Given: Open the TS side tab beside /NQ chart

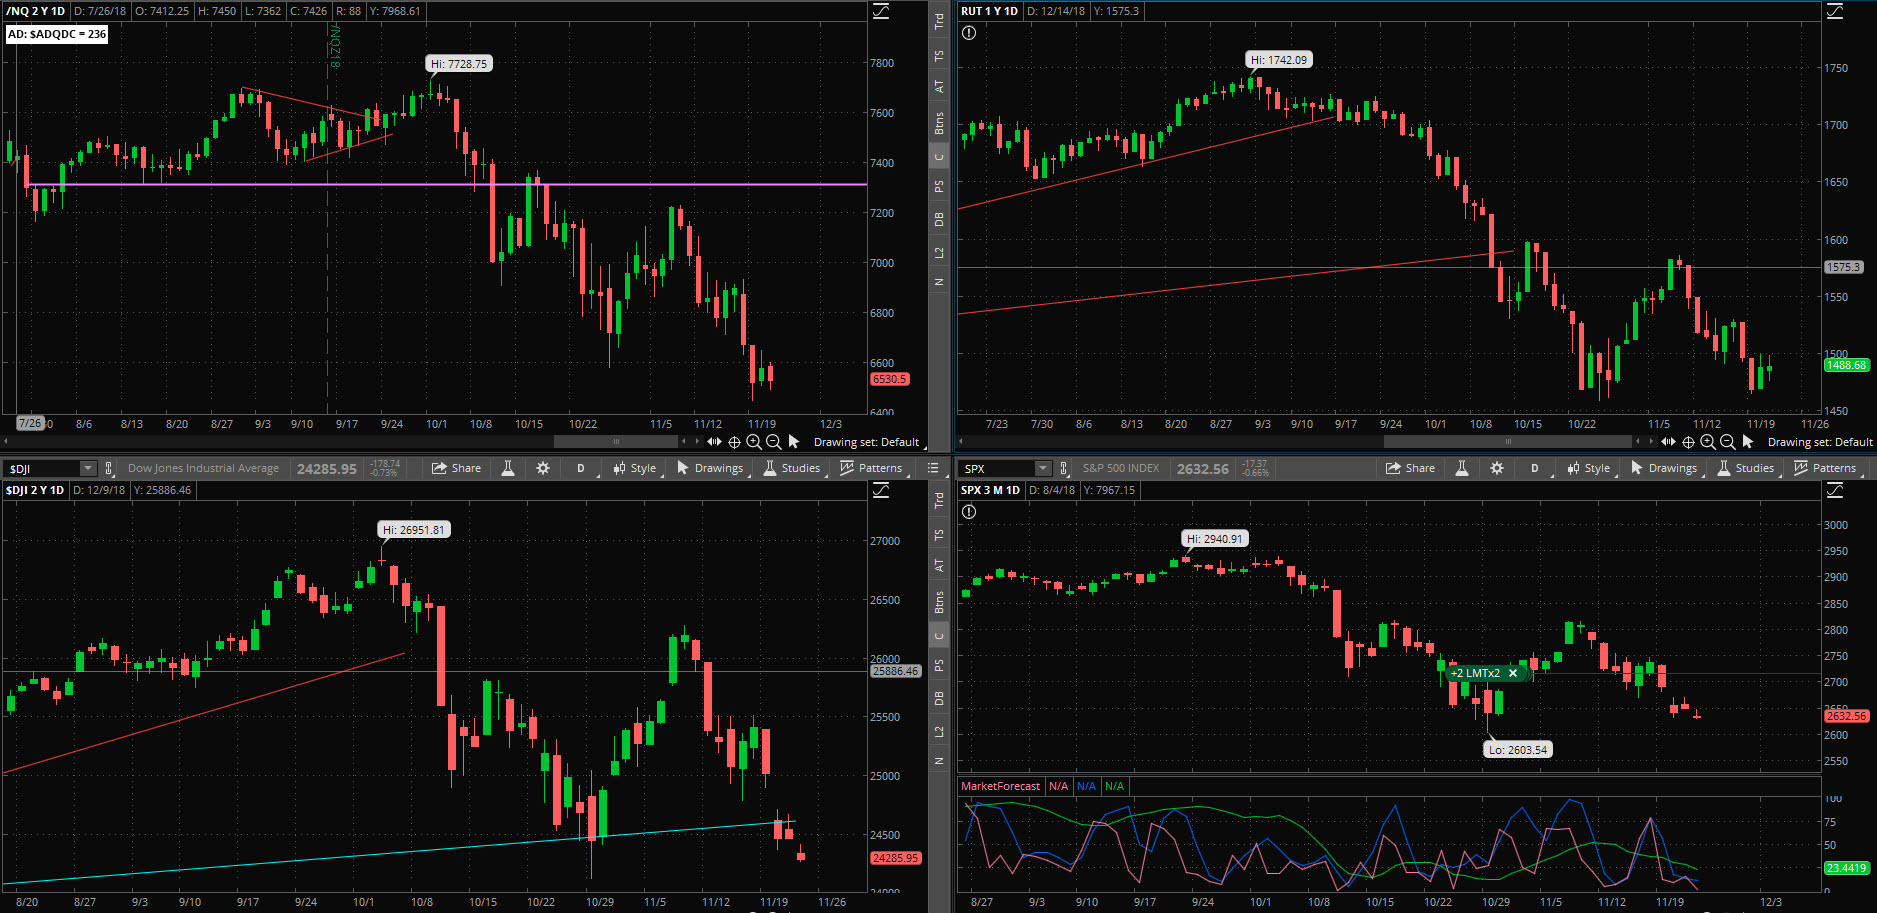Looking at the screenshot, I should (939, 56).
